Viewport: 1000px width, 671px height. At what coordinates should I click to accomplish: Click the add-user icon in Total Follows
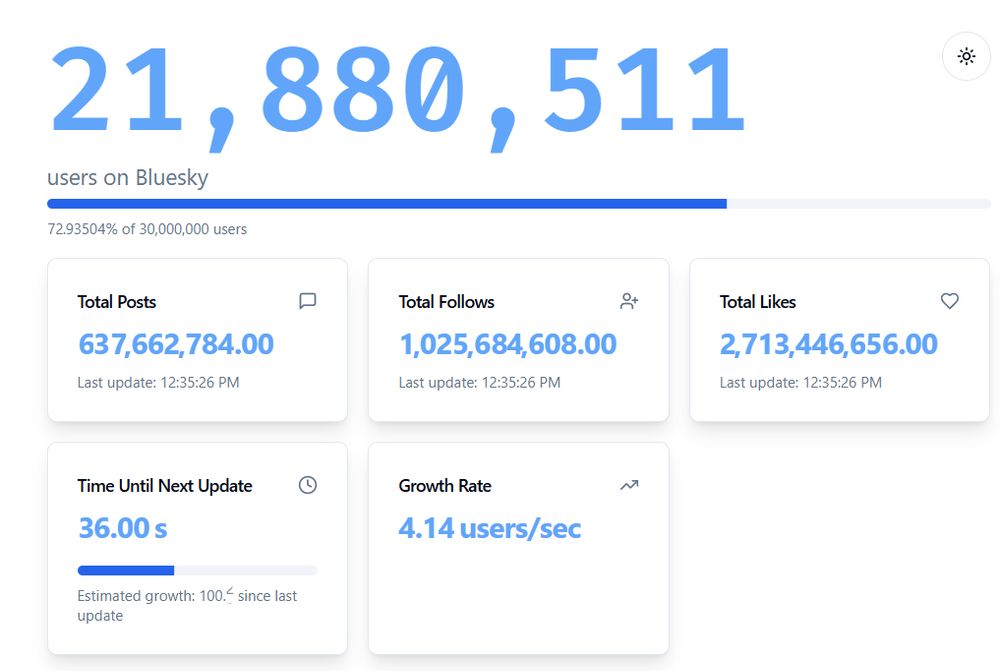click(x=629, y=301)
